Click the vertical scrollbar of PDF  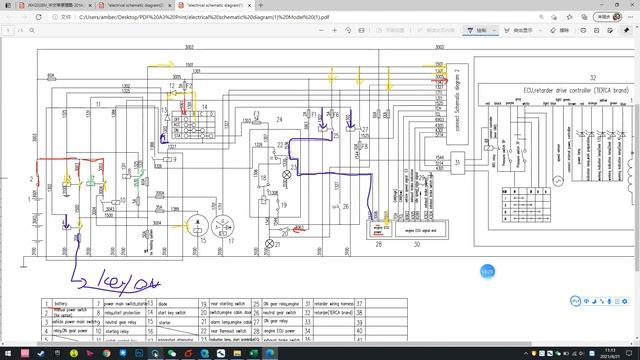(x=638, y=188)
